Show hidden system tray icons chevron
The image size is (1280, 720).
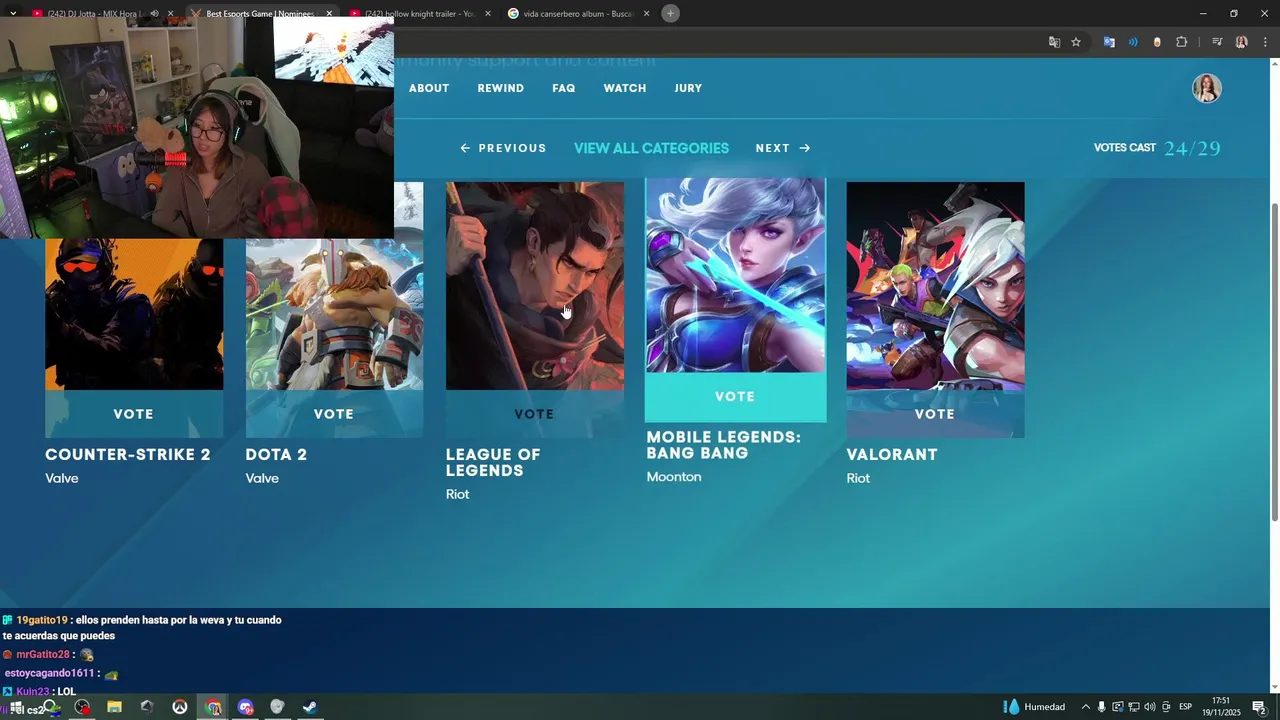click(x=1085, y=707)
